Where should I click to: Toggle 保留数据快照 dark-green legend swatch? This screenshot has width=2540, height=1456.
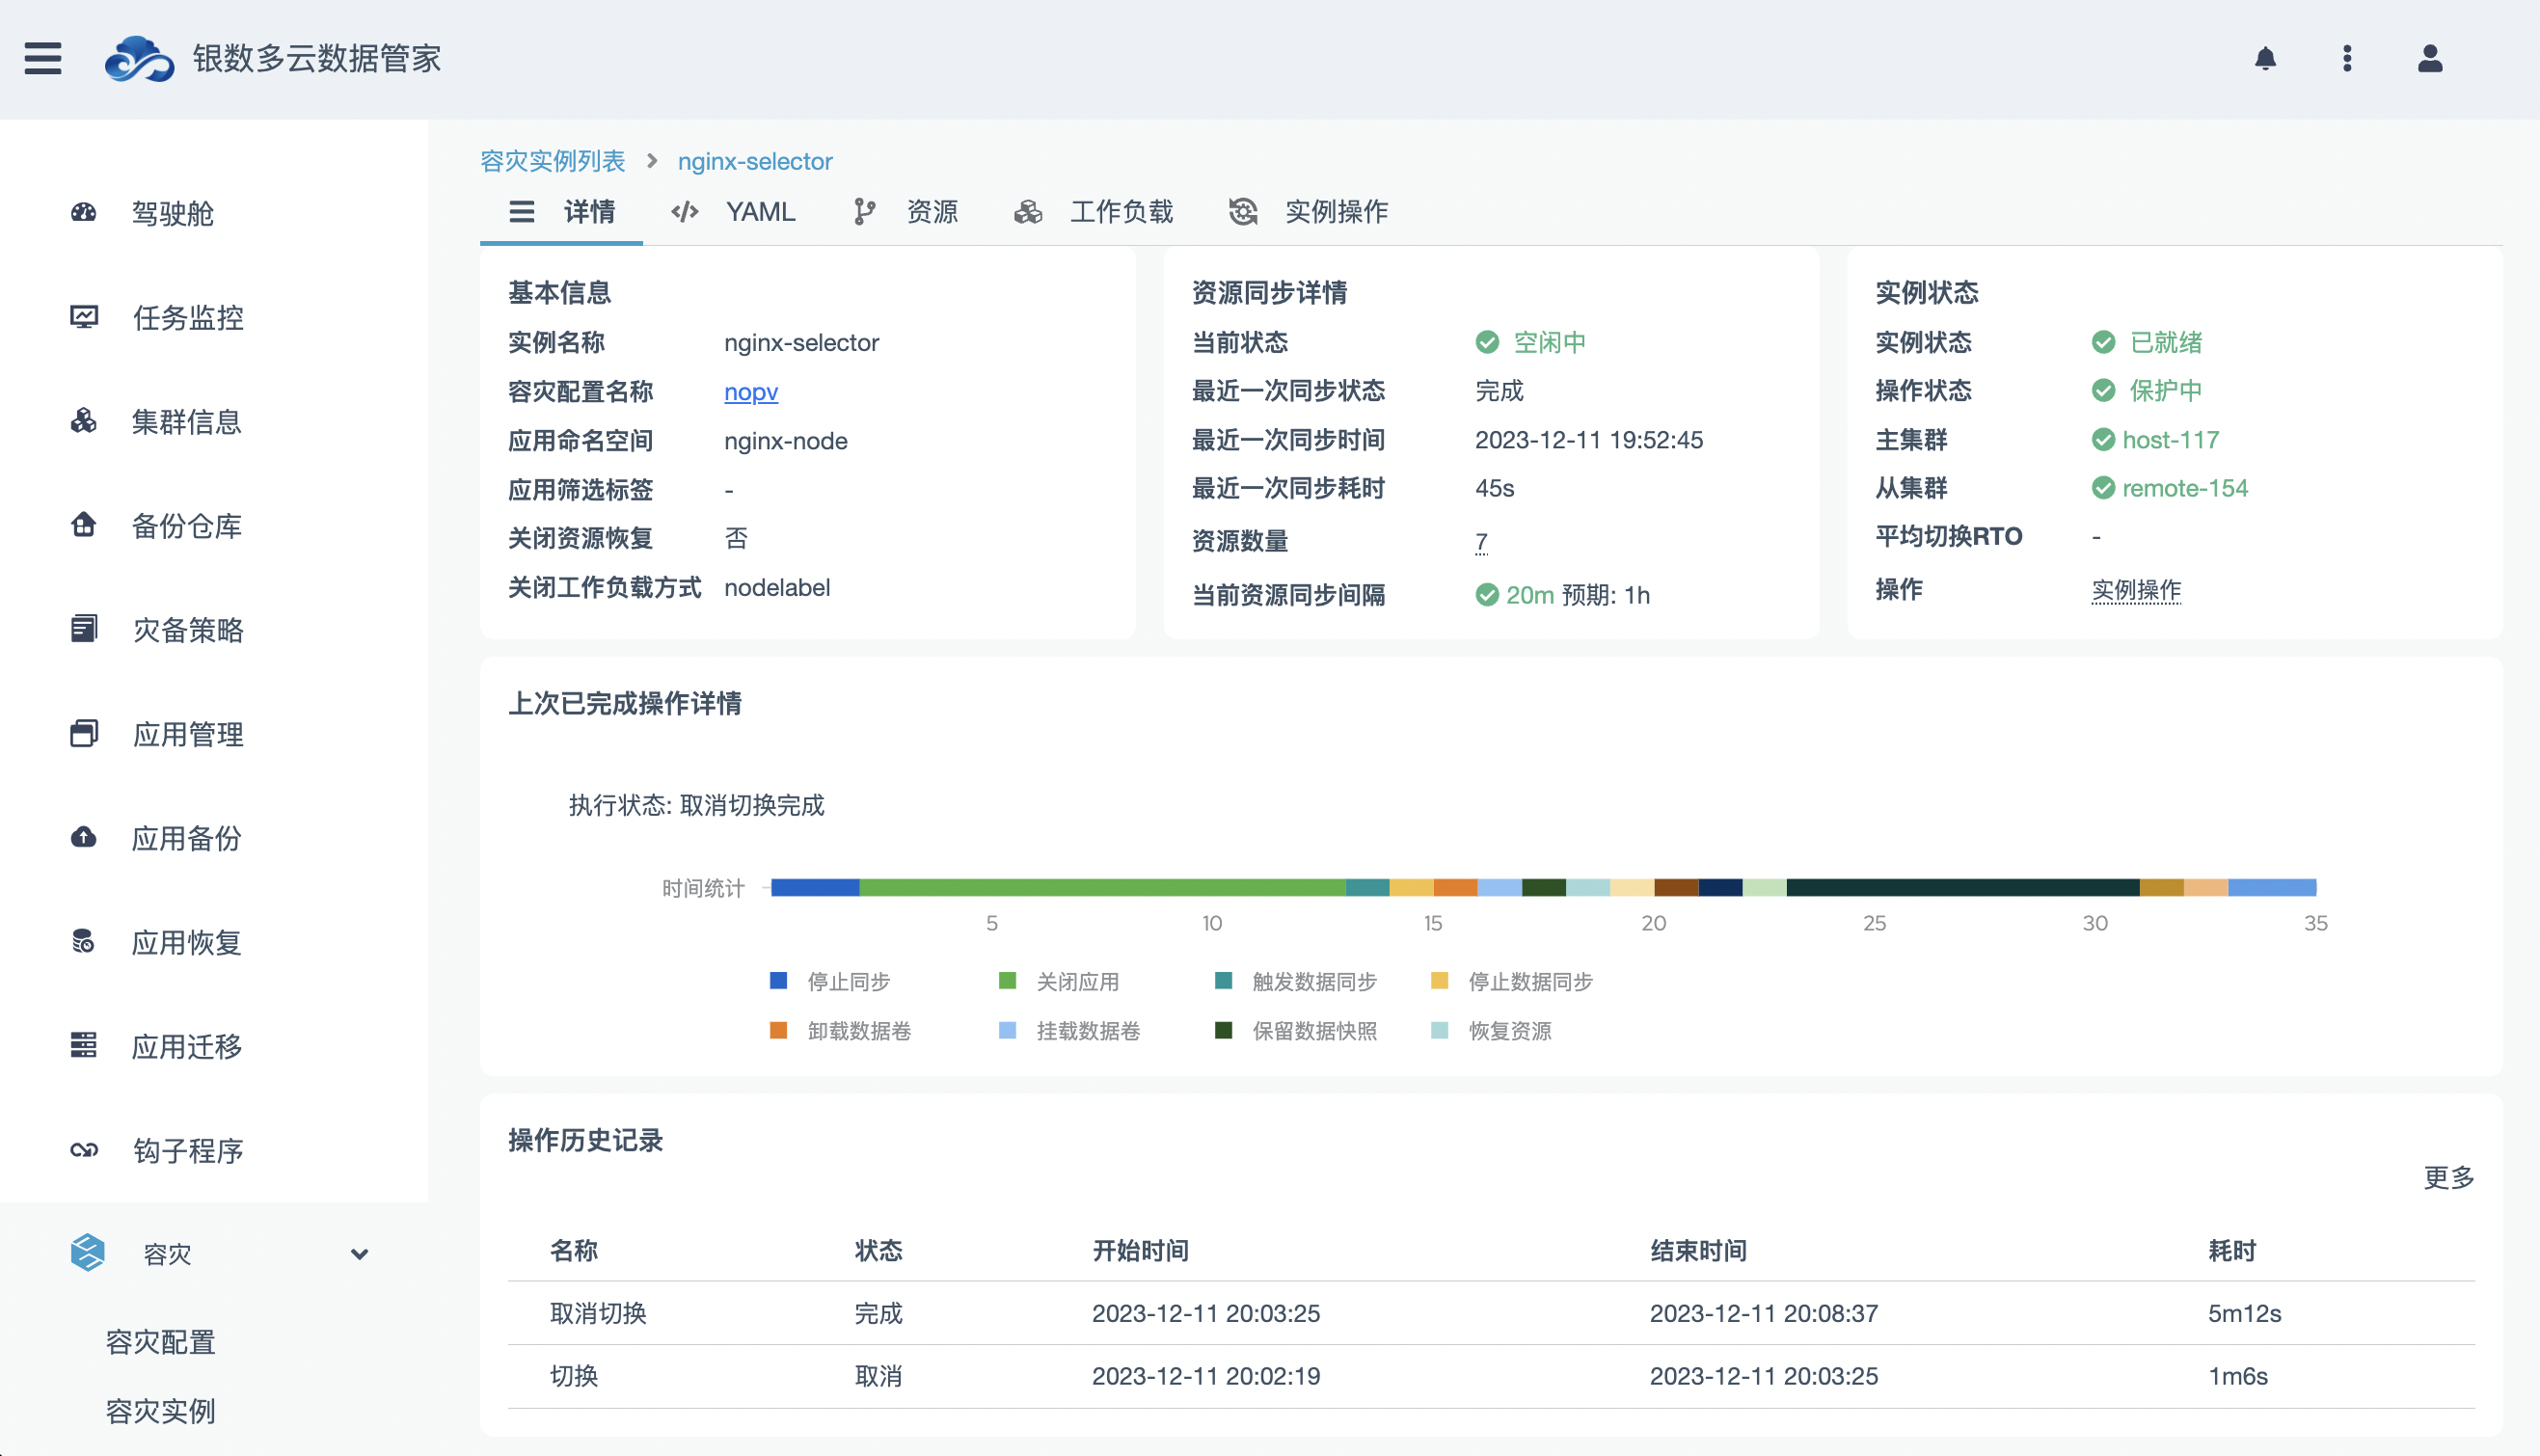tap(1223, 1030)
